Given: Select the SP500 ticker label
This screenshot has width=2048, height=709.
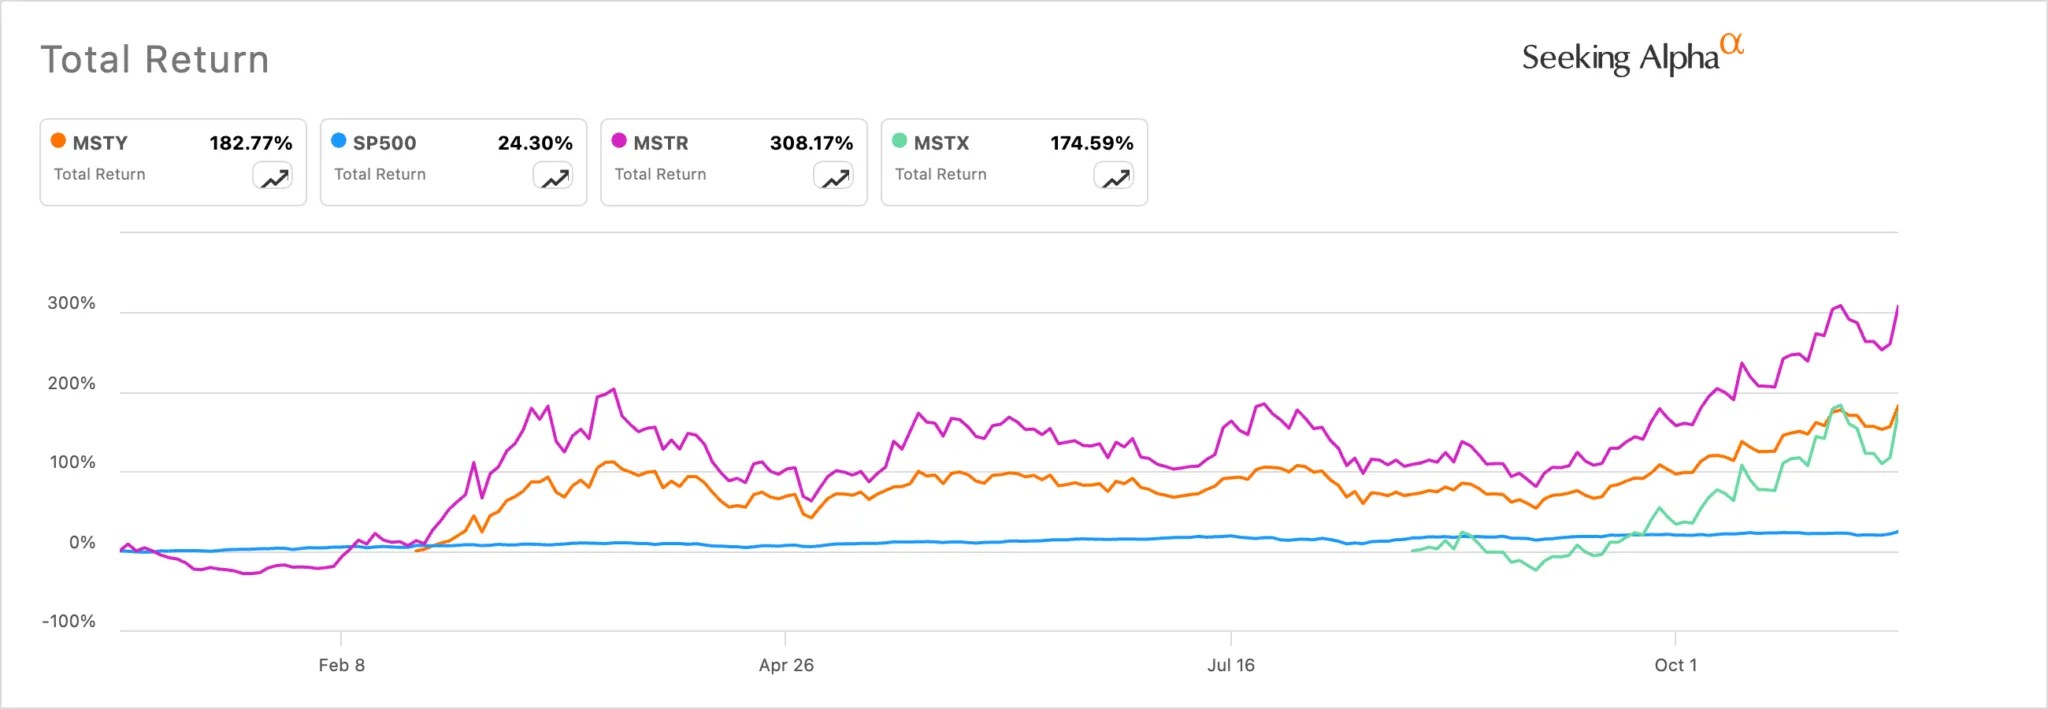Looking at the screenshot, I should tap(384, 143).
